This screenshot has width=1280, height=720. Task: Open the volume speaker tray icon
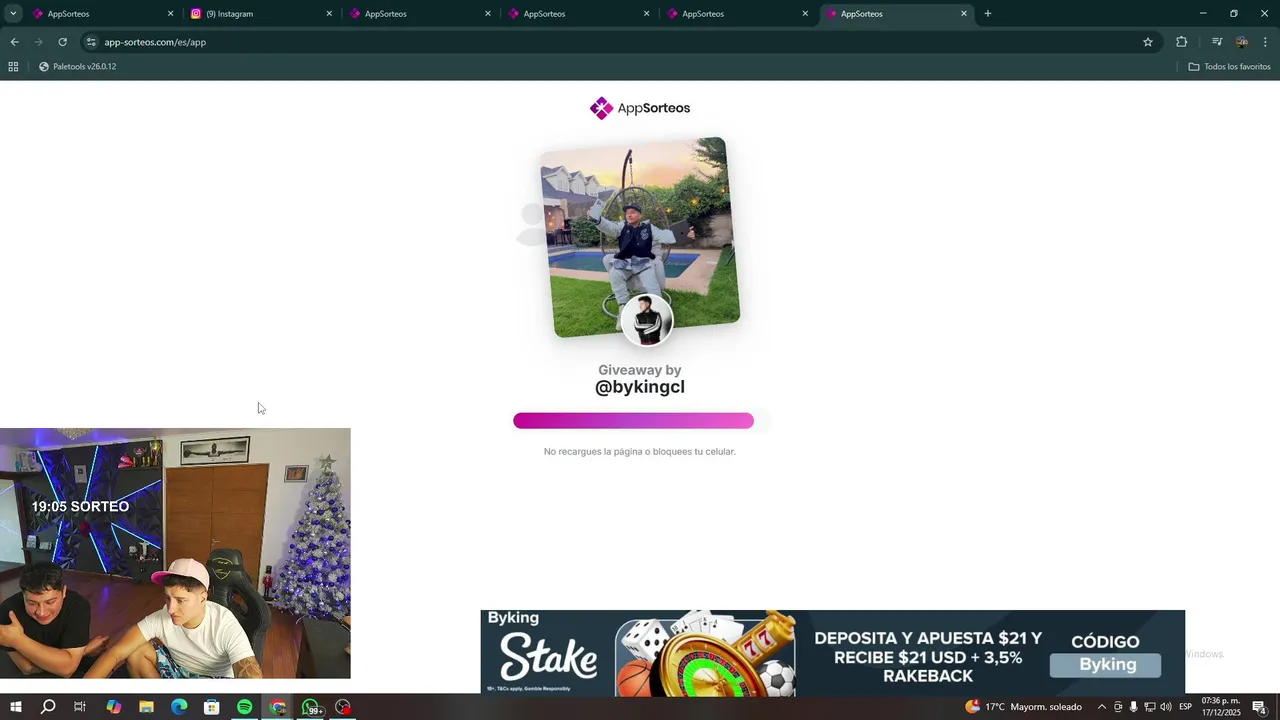(1166, 707)
